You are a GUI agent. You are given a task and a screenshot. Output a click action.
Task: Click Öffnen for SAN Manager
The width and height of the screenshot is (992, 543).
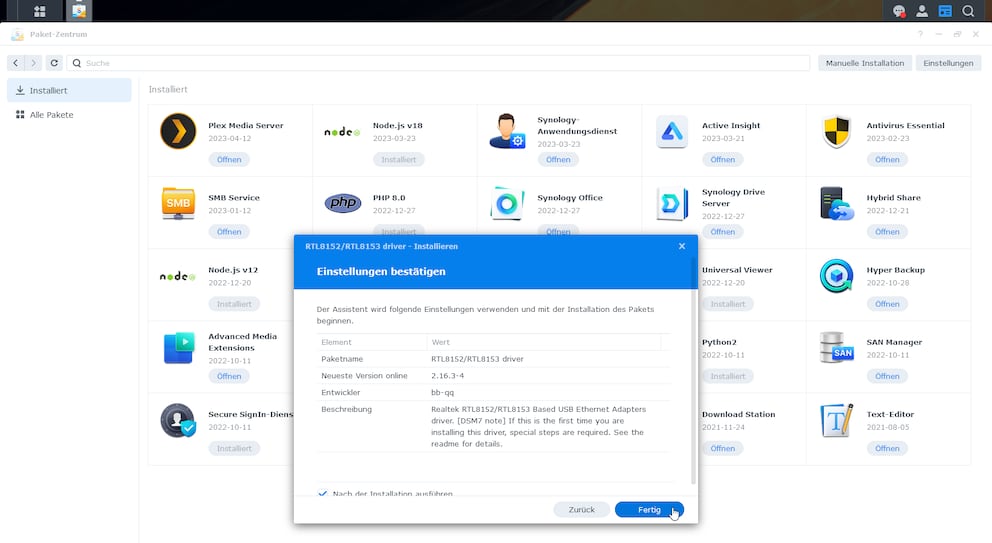[x=887, y=376]
